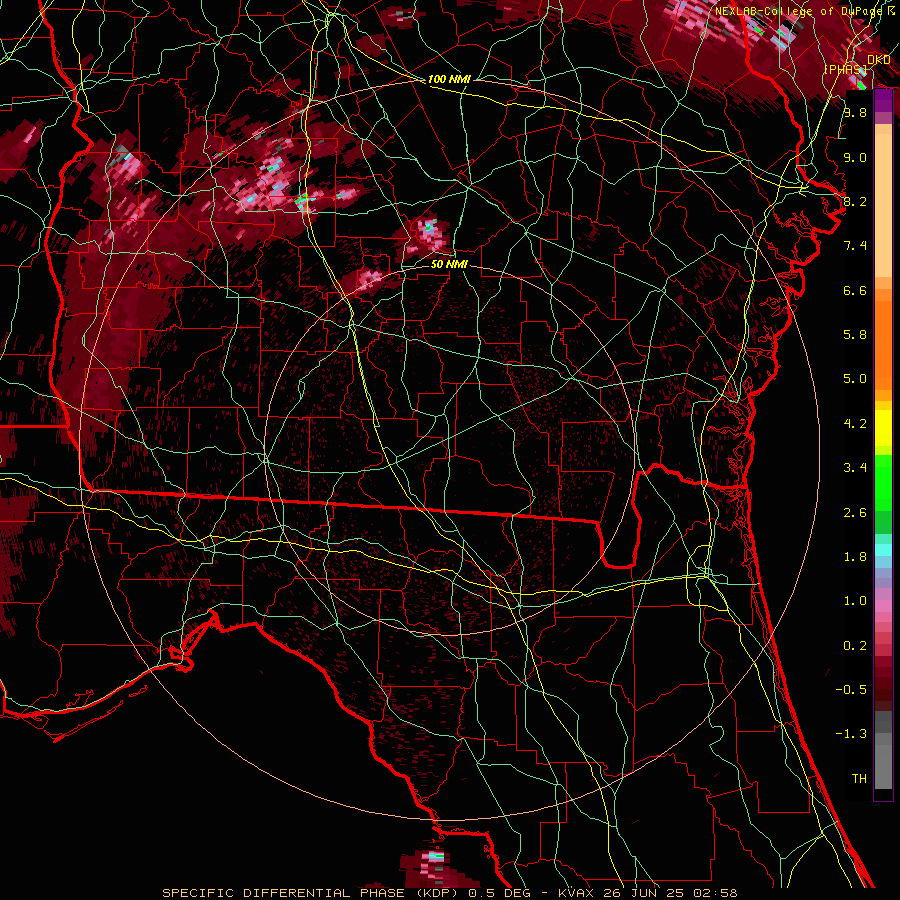Select the 9.0 value on the legend

tap(855, 157)
